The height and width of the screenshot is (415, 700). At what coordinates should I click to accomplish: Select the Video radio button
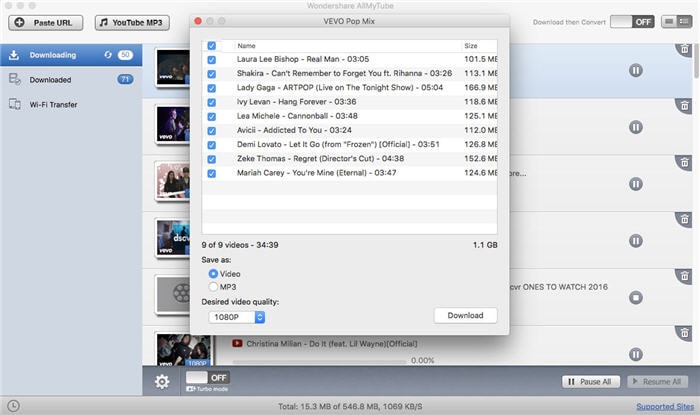click(x=213, y=274)
